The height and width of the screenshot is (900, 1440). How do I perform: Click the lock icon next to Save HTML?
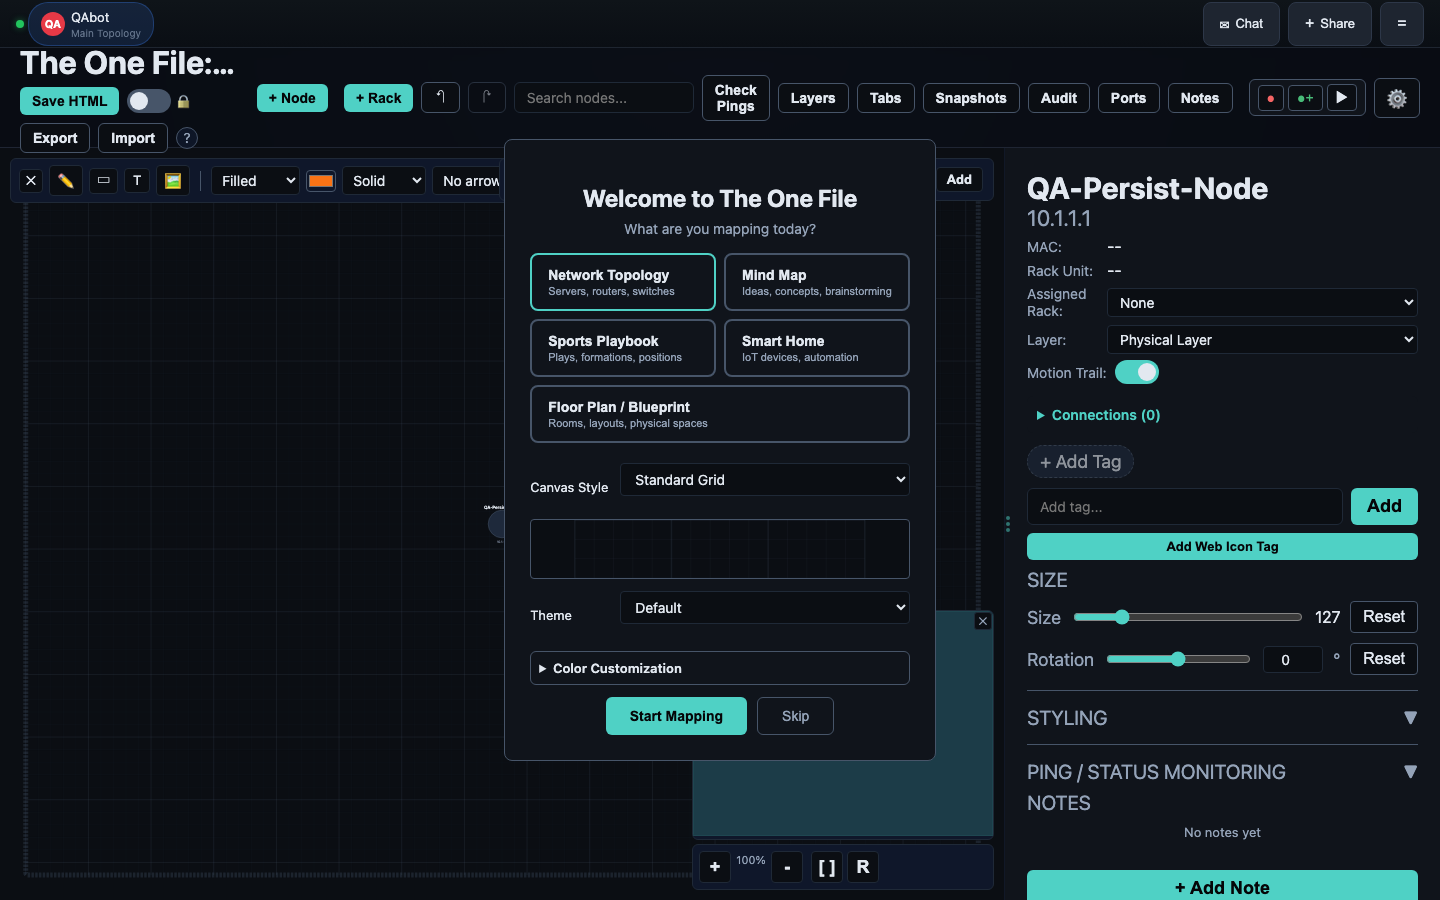pos(183,101)
